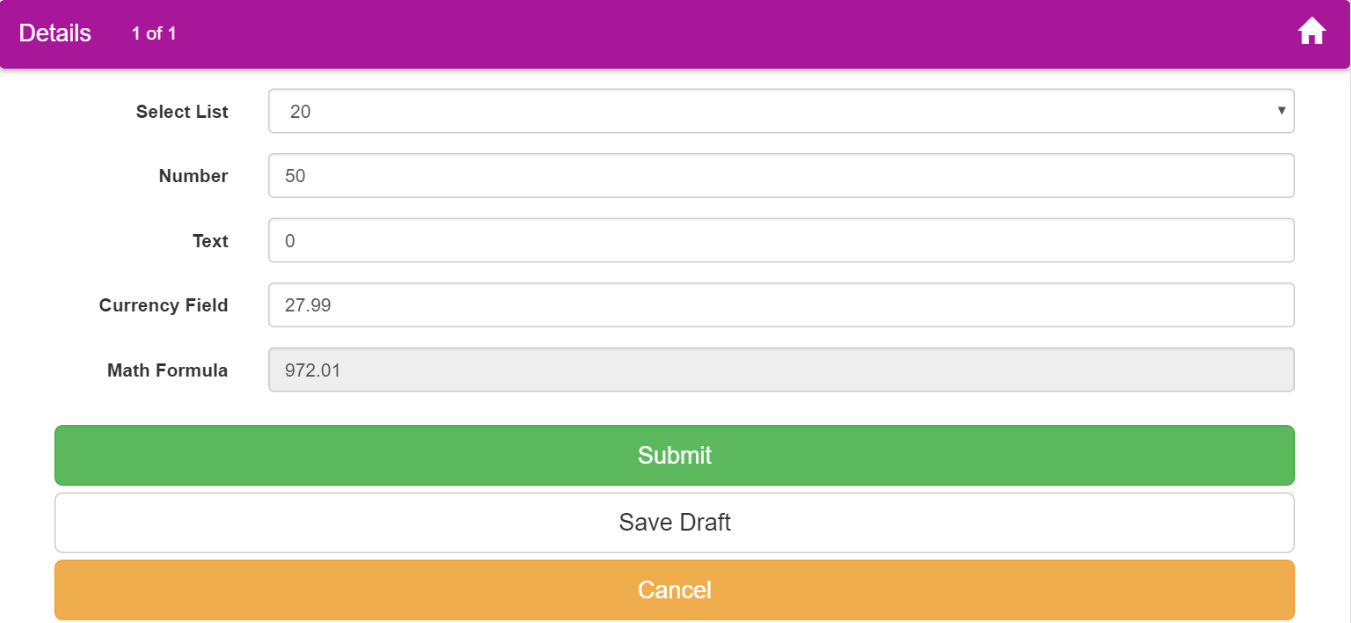Focus the Number field containing 50
The image size is (1351, 623).
tap(781, 176)
